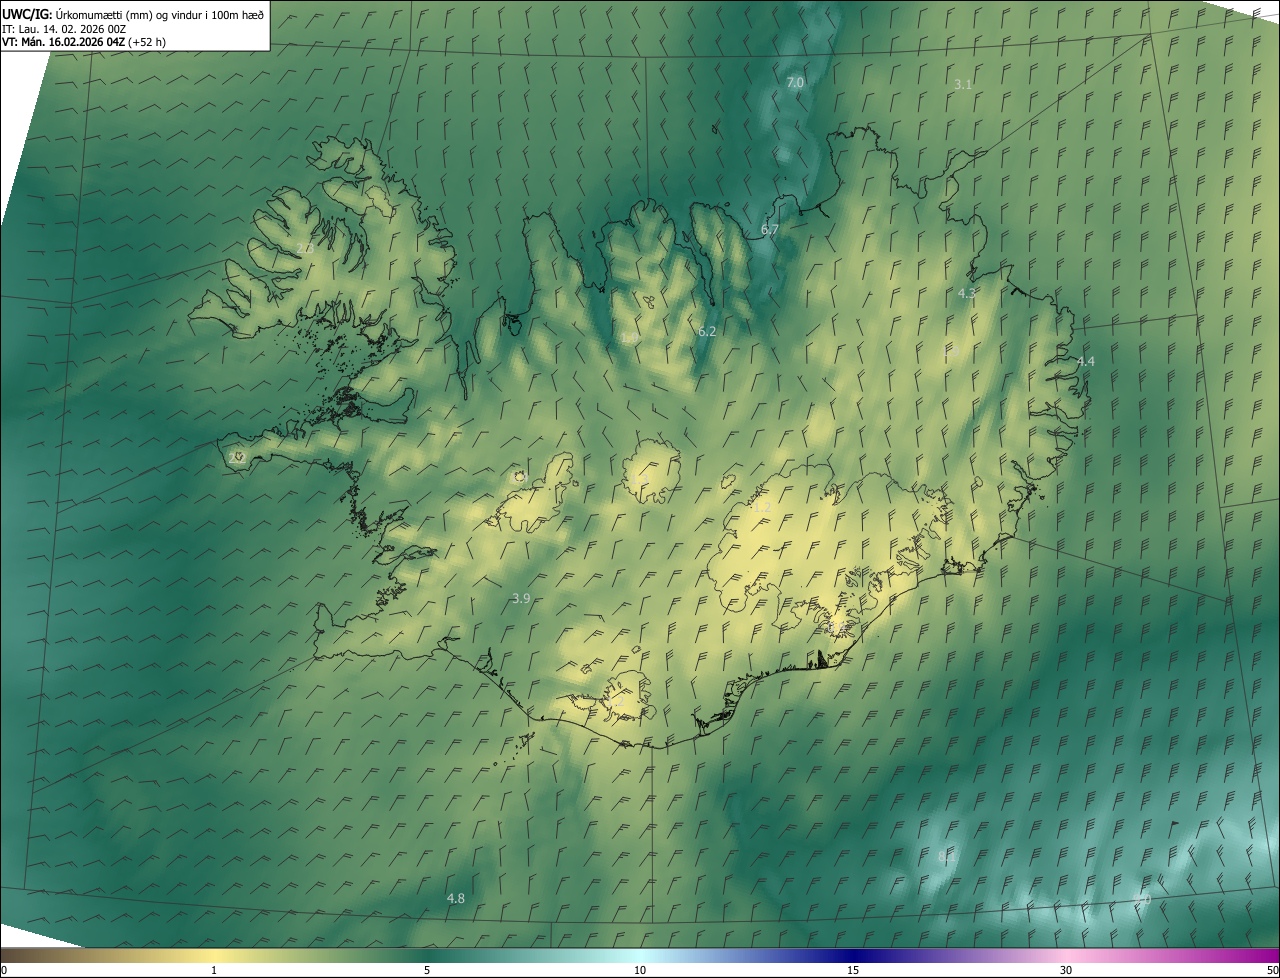The width and height of the screenshot is (1280, 978).
Task: Click the color scale label 5
Action: point(427,971)
